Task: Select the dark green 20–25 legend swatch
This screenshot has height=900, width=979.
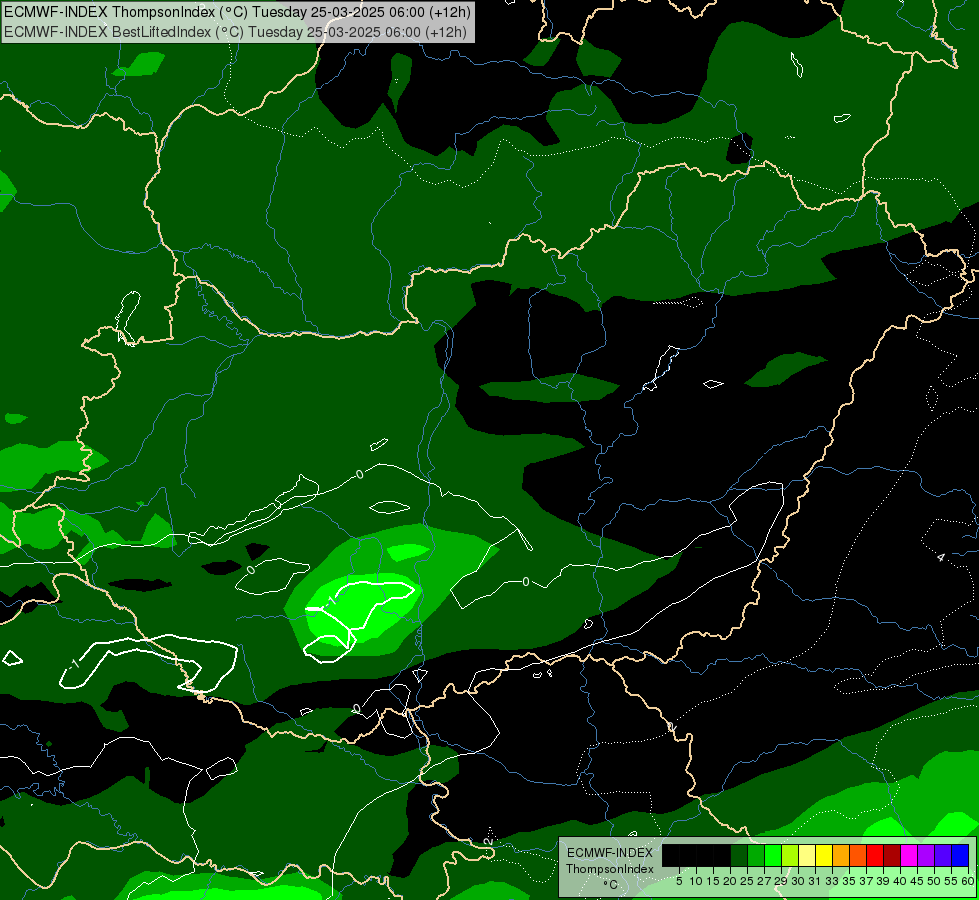Action: pos(739,855)
